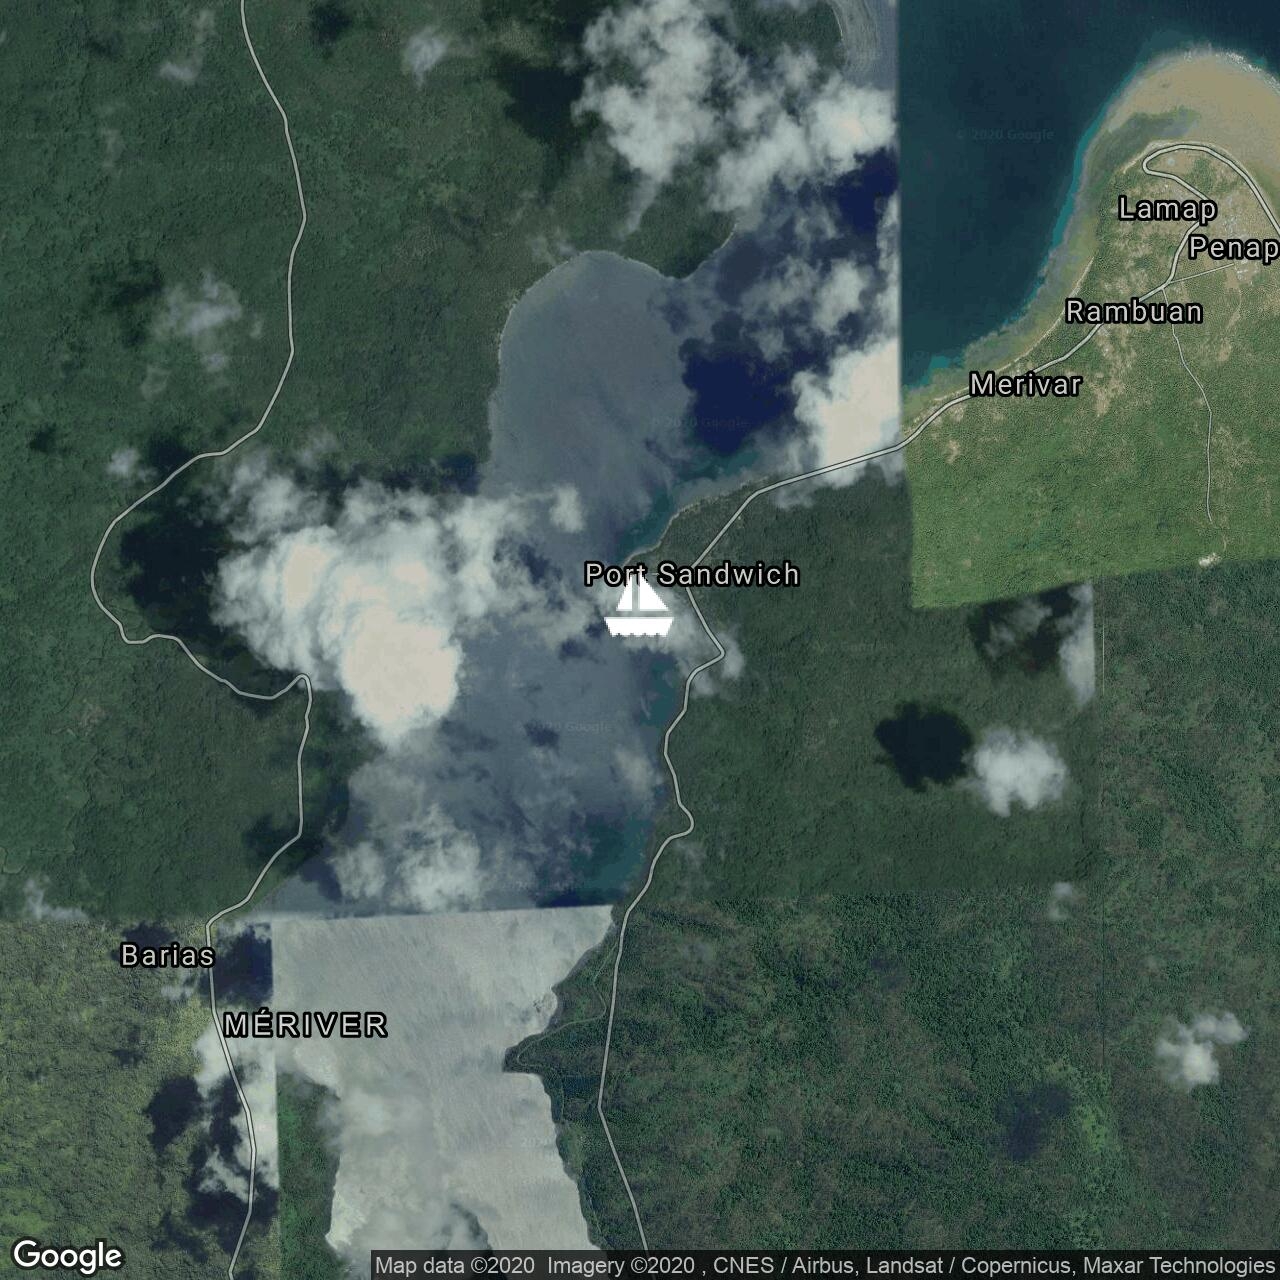Click the Lamap village label
This screenshot has width=1280, height=1280.
1167,209
